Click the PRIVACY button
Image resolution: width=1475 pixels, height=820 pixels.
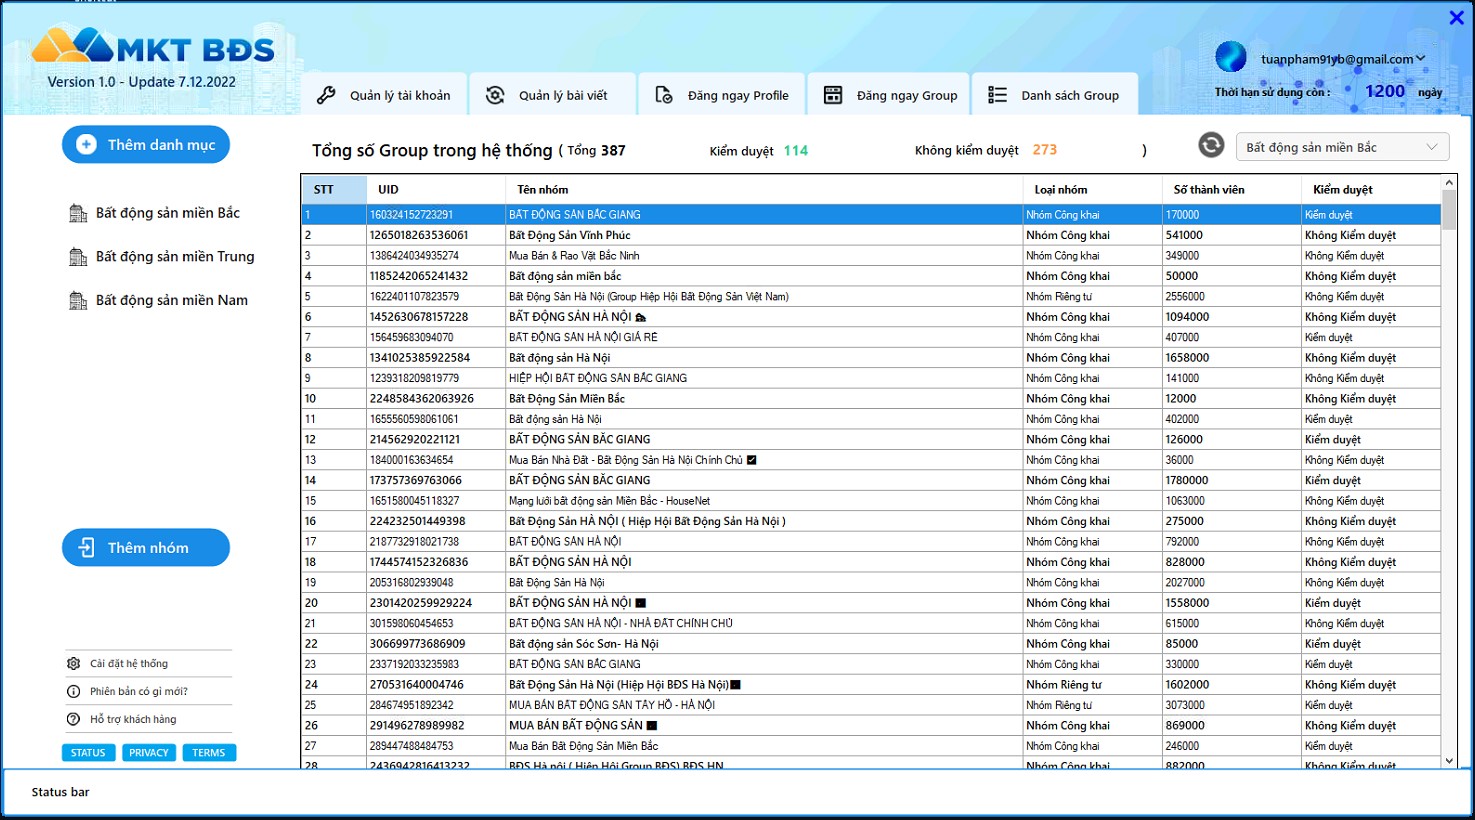pyautogui.click(x=149, y=753)
